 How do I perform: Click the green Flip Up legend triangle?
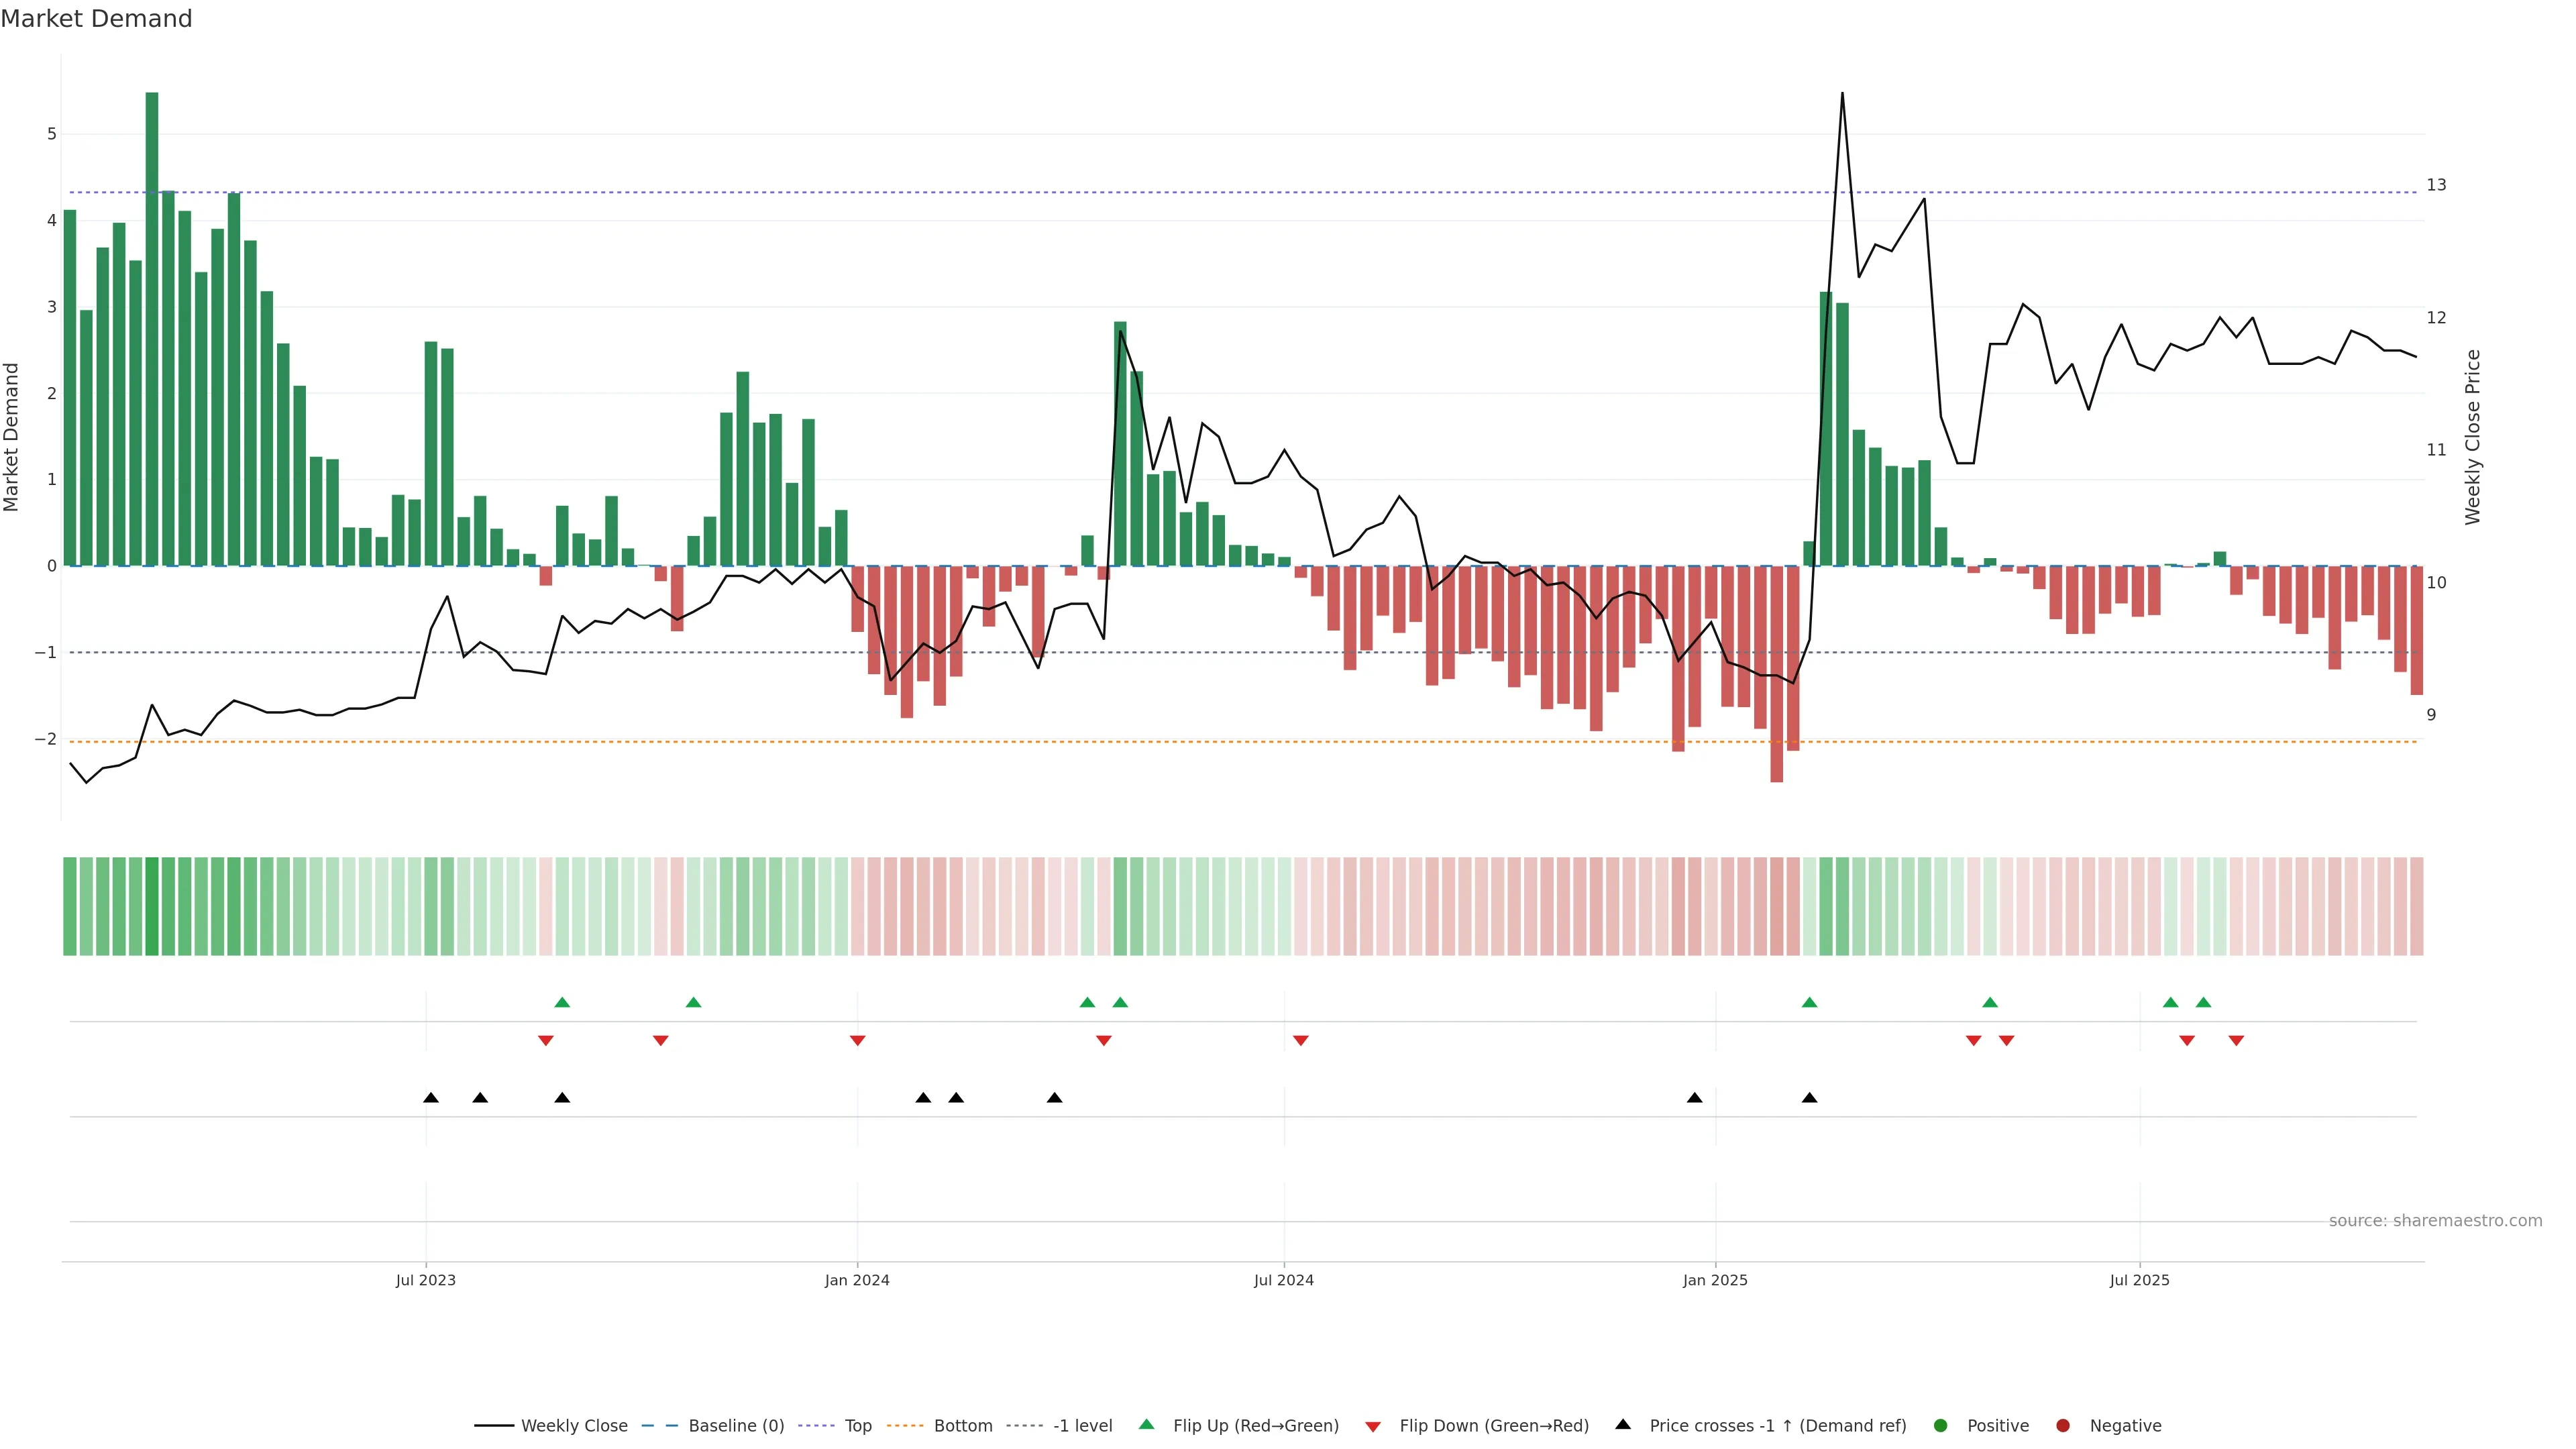tap(1146, 1424)
